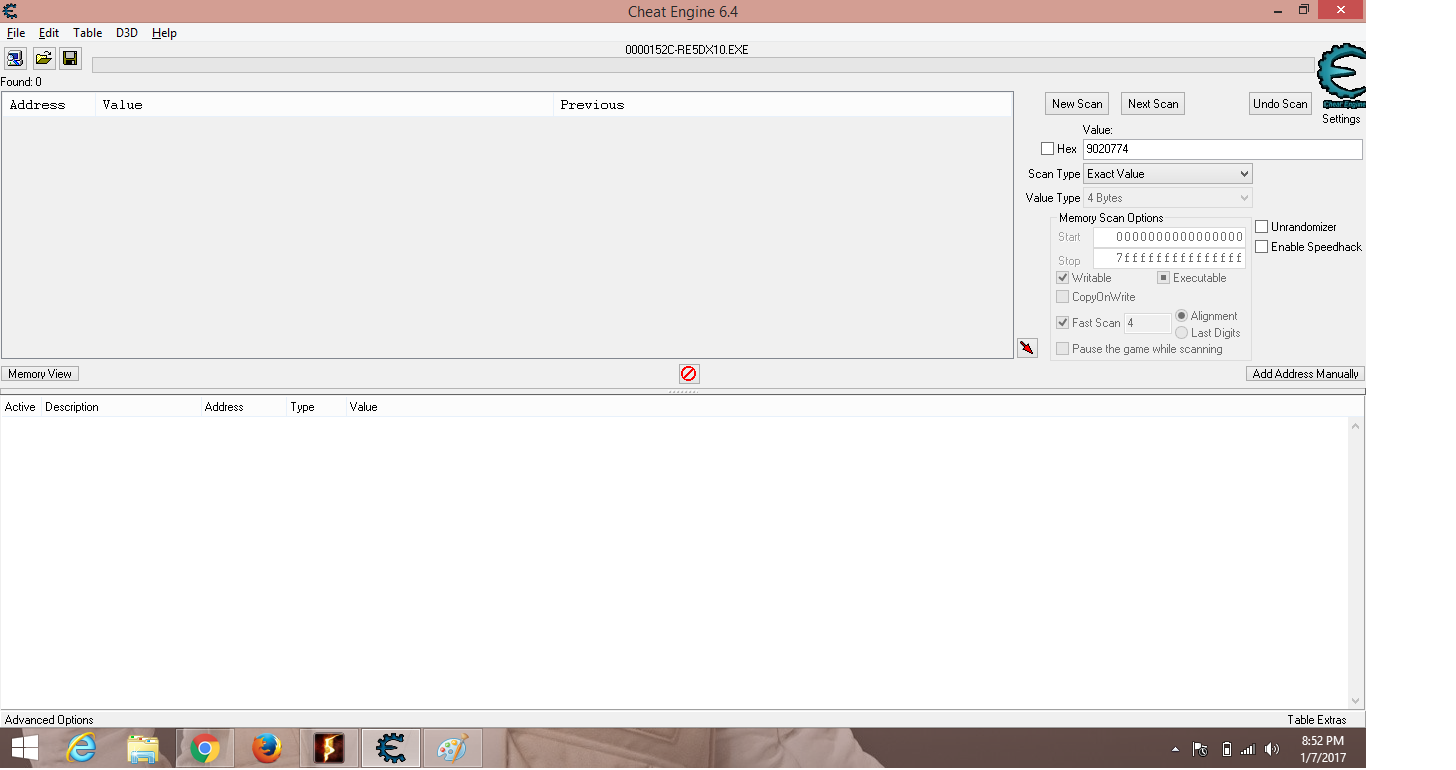Open Firefox from taskbar
Viewport: 1456px width, 770px height.
coord(267,748)
